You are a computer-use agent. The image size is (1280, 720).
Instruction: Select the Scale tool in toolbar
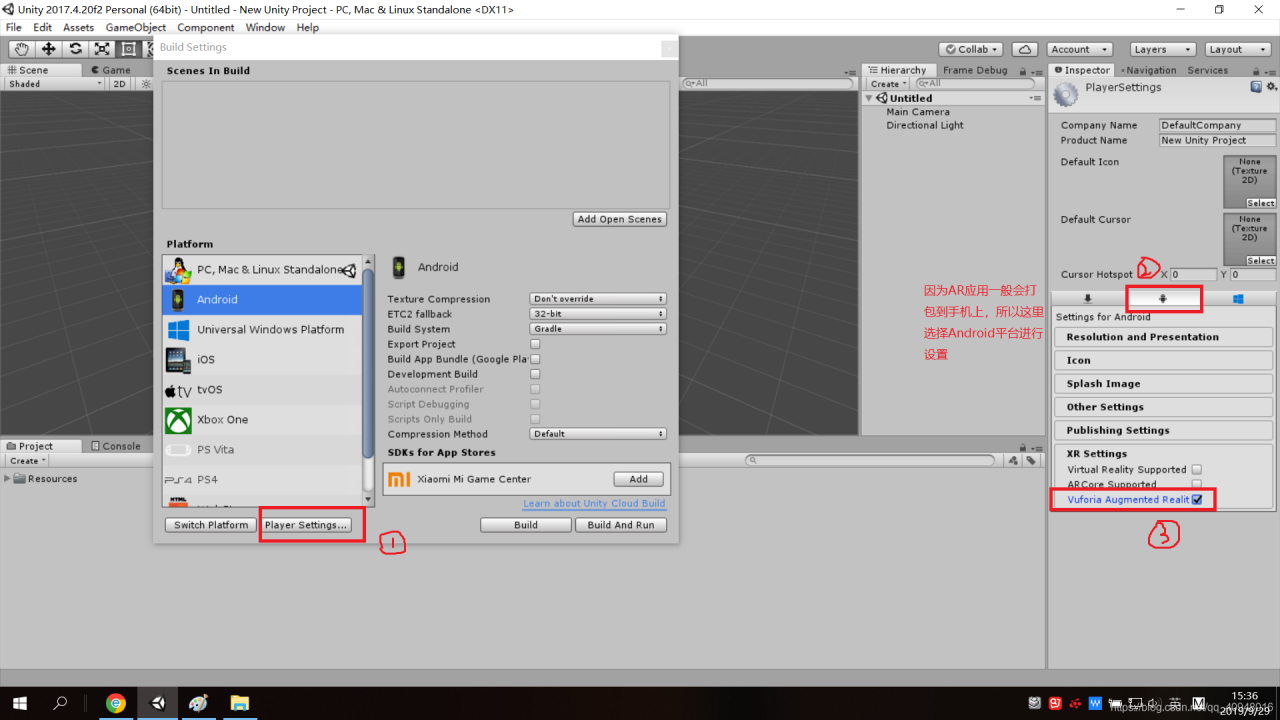click(102, 48)
